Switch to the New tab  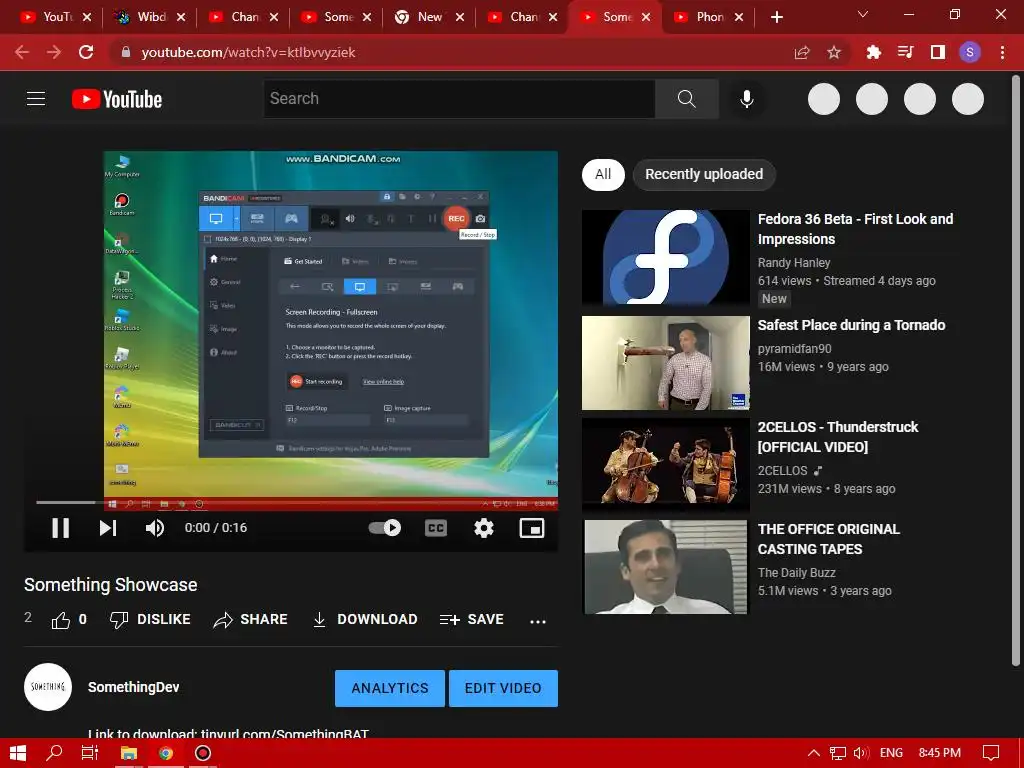coord(429,18)
